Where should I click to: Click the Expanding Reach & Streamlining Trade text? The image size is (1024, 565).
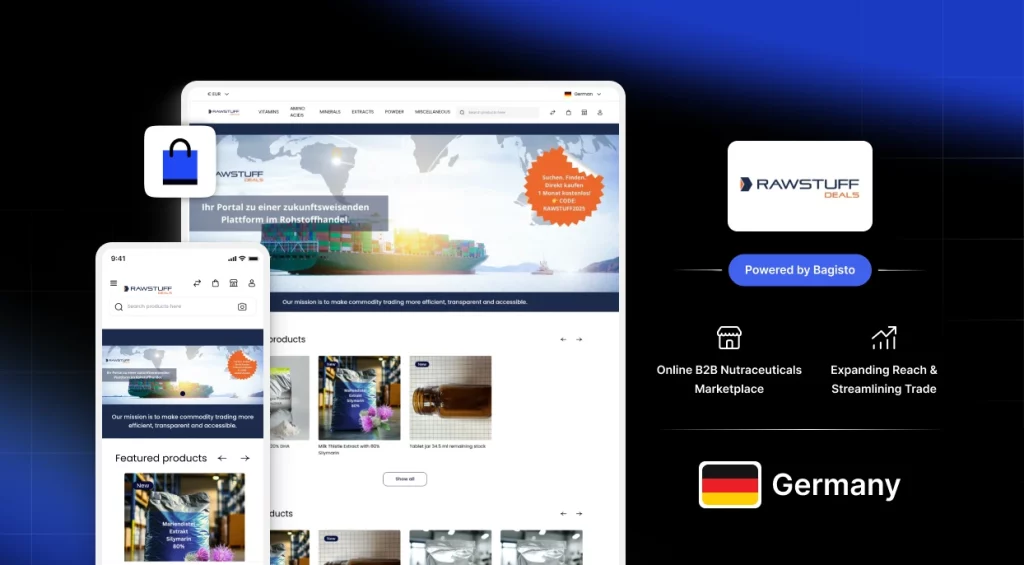(884, 379)
